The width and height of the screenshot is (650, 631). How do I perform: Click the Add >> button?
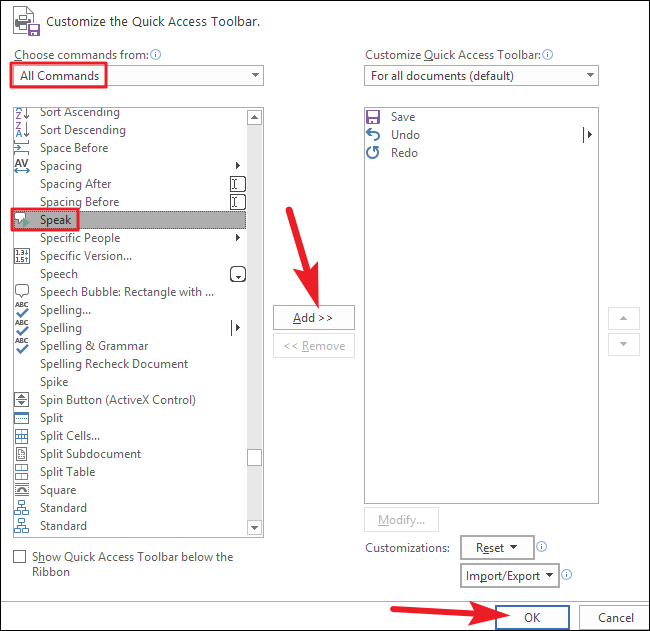tap(314, 318)
